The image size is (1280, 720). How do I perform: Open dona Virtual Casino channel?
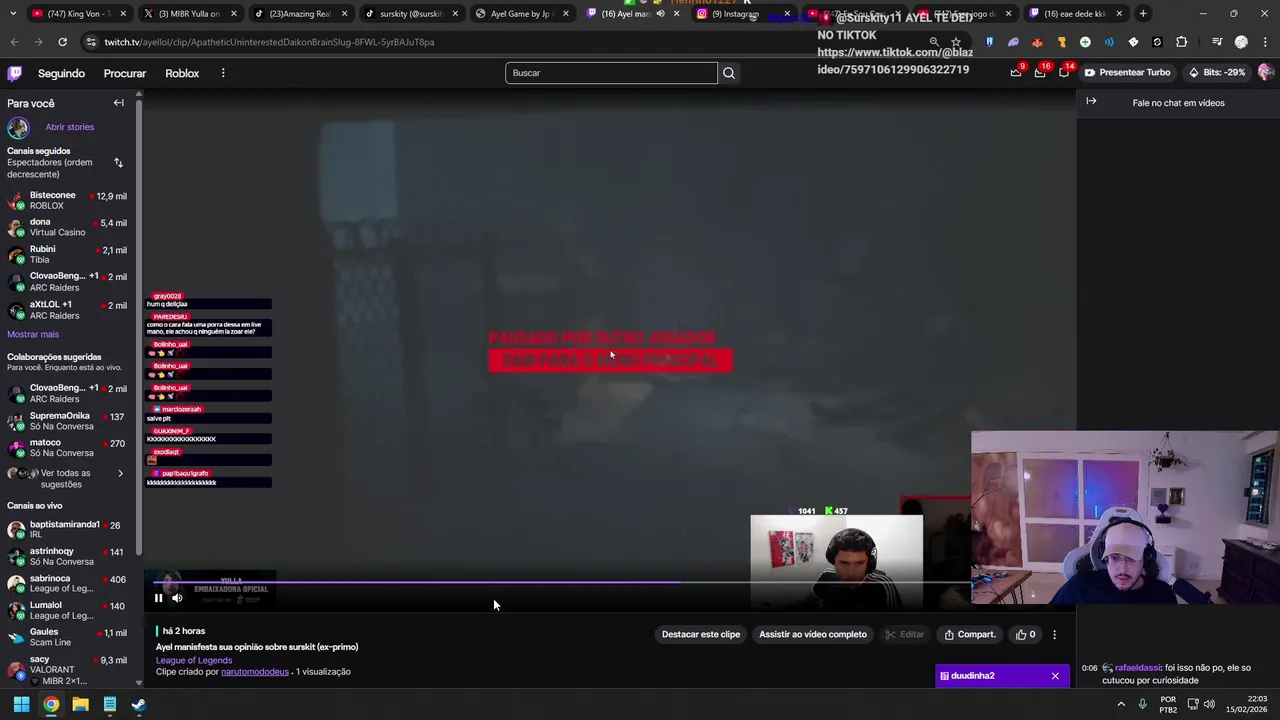(x=68, y=227)
